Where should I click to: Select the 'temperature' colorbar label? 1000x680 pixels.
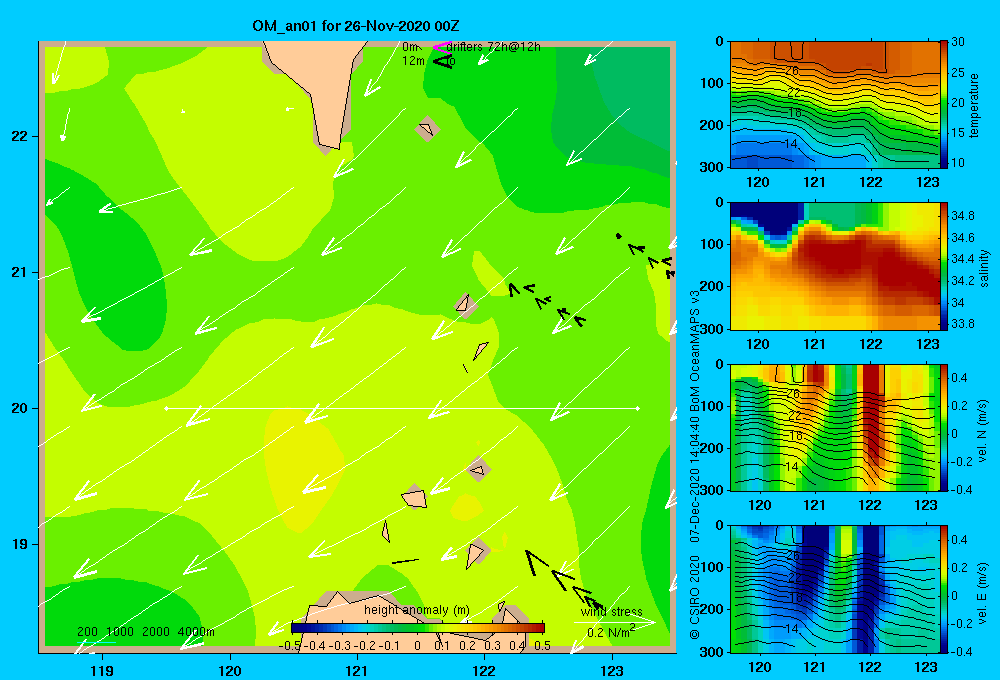click(974, 105)
